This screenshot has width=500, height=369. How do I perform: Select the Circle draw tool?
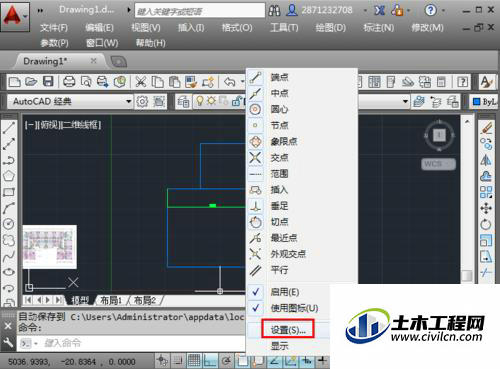pyautogui.click(x=9, y=224)
